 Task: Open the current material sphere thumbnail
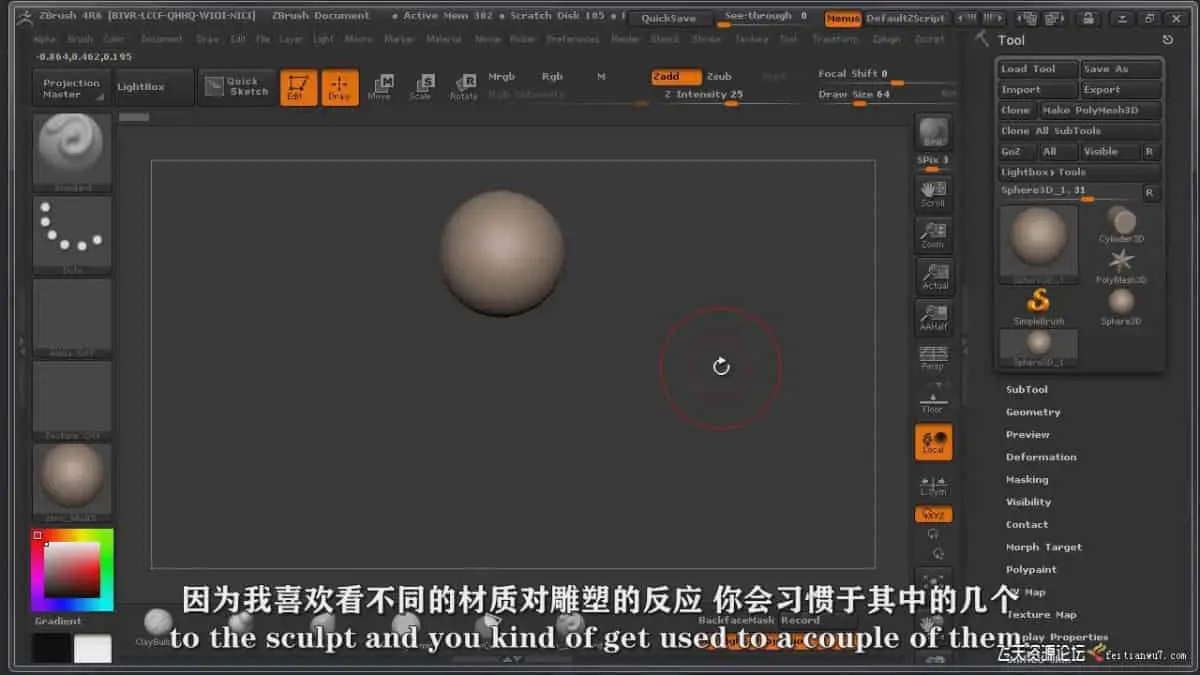(72, 482)
